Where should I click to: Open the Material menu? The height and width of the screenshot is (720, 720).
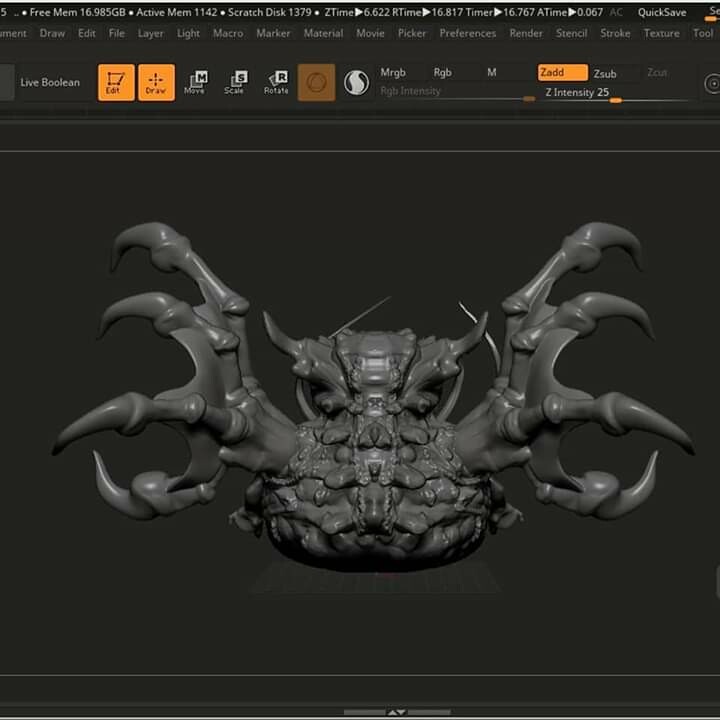click(323, 33)
